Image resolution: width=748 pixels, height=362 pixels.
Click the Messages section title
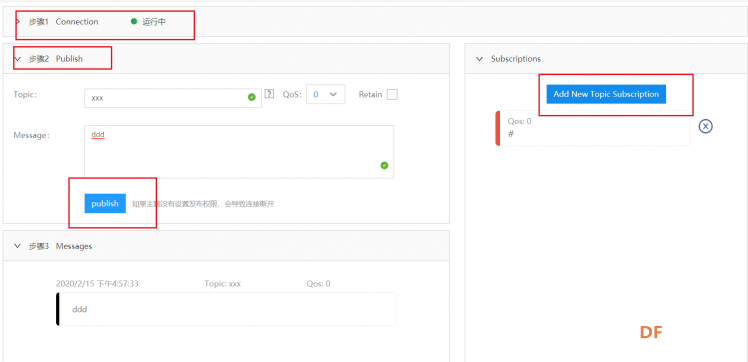(74, 246)
